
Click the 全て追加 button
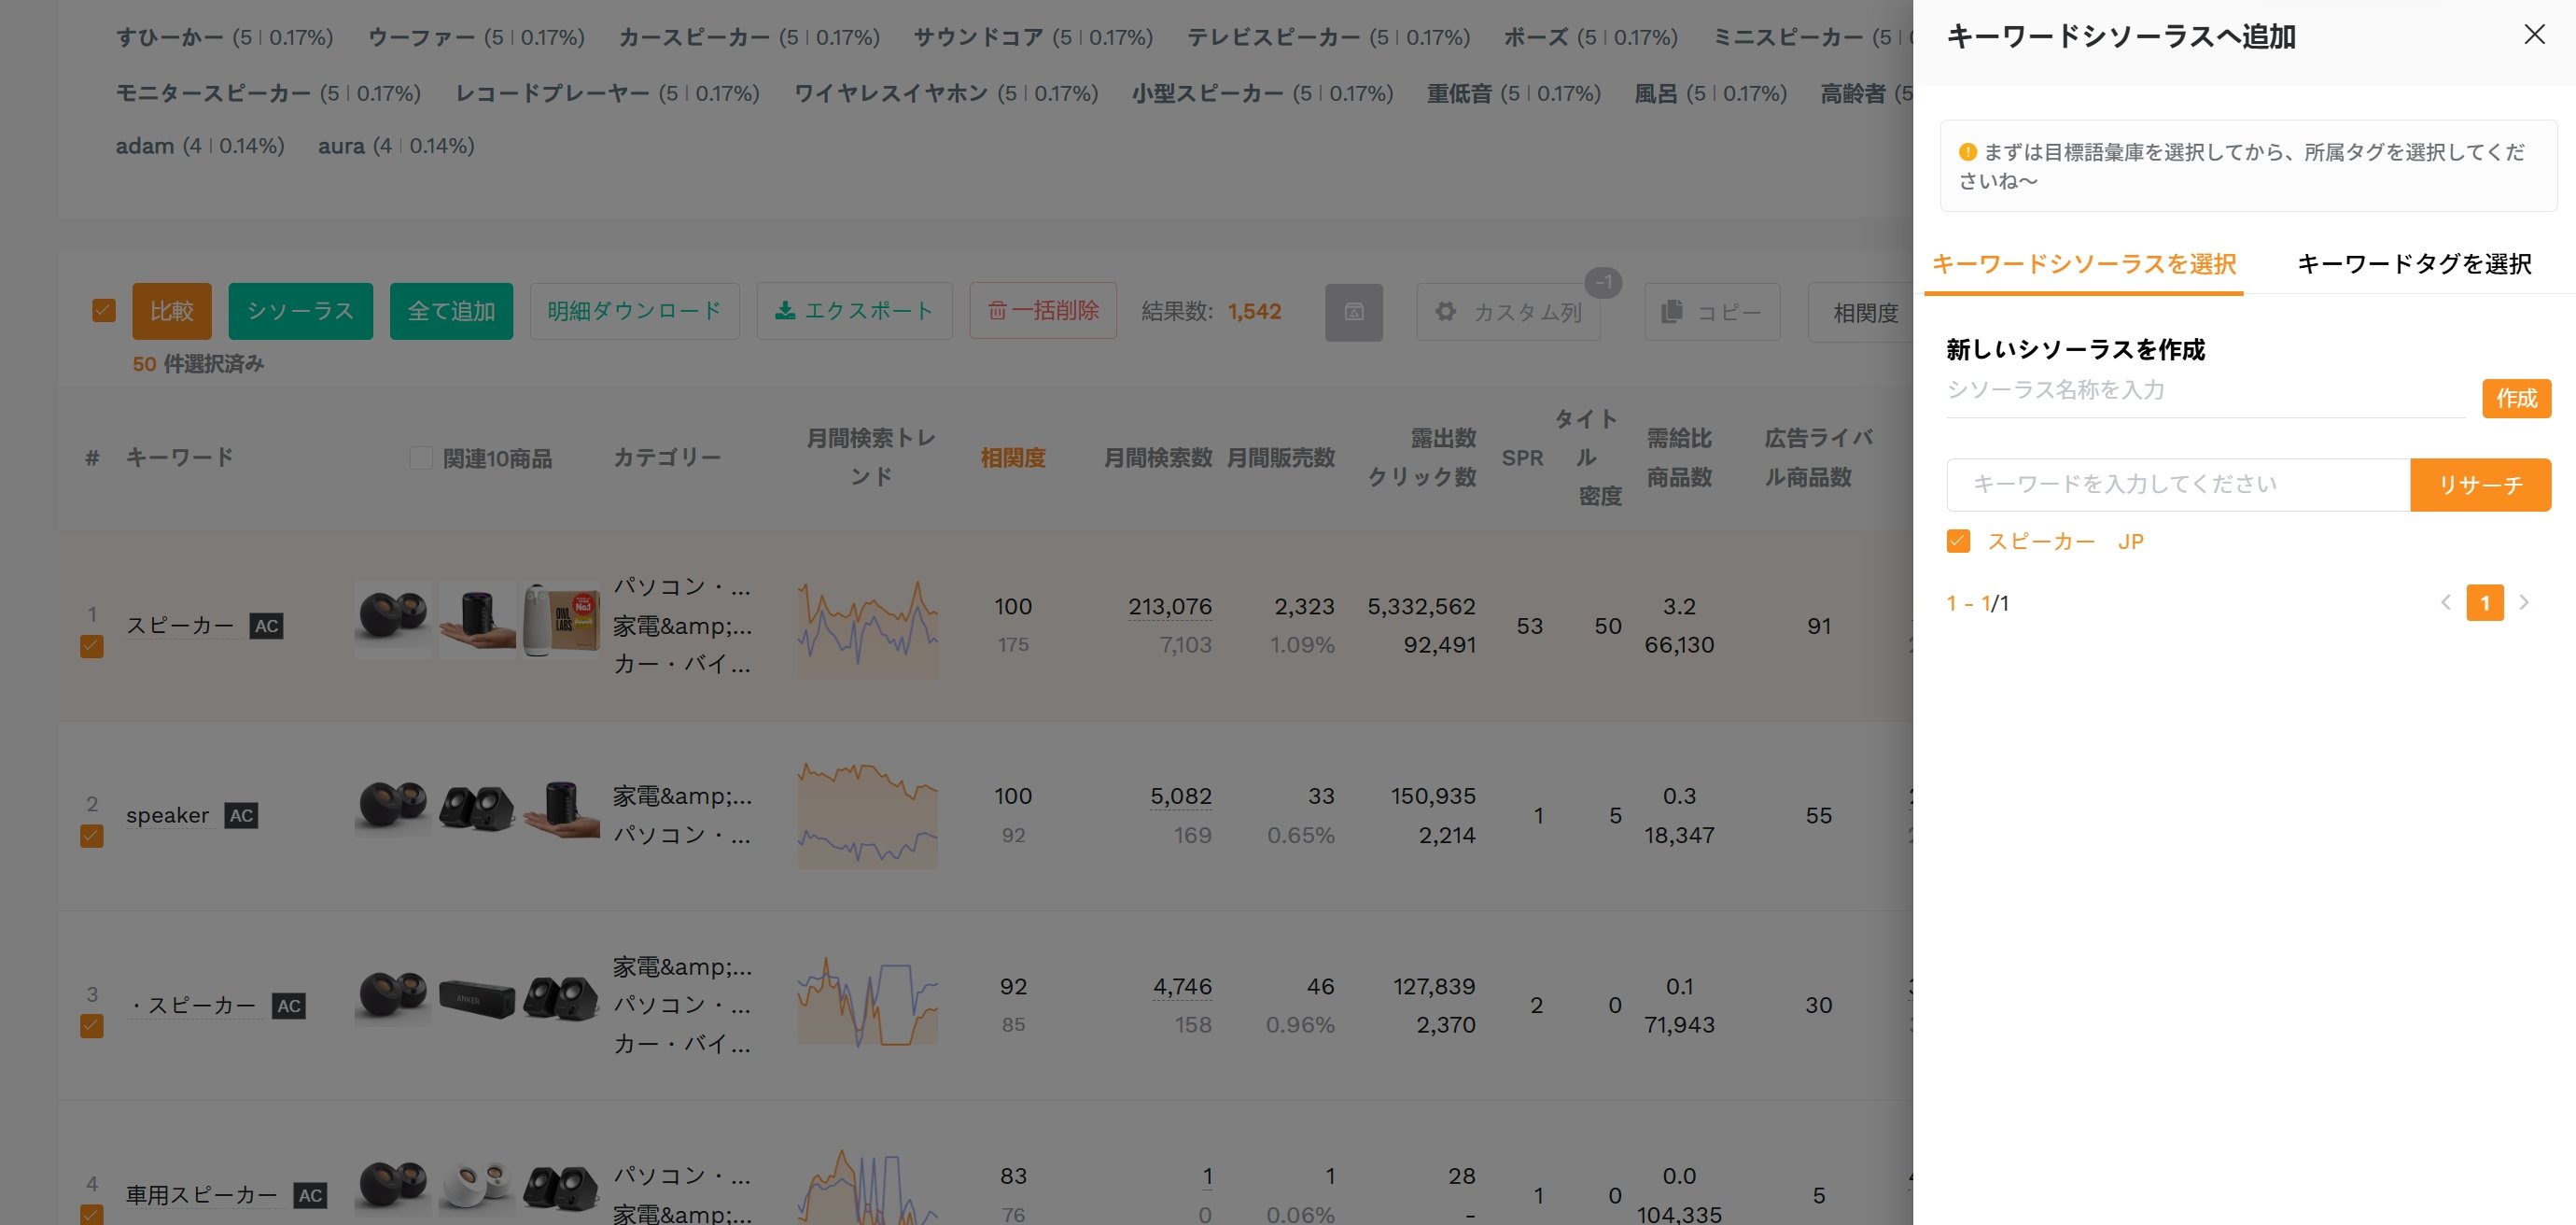pos(451,311)
